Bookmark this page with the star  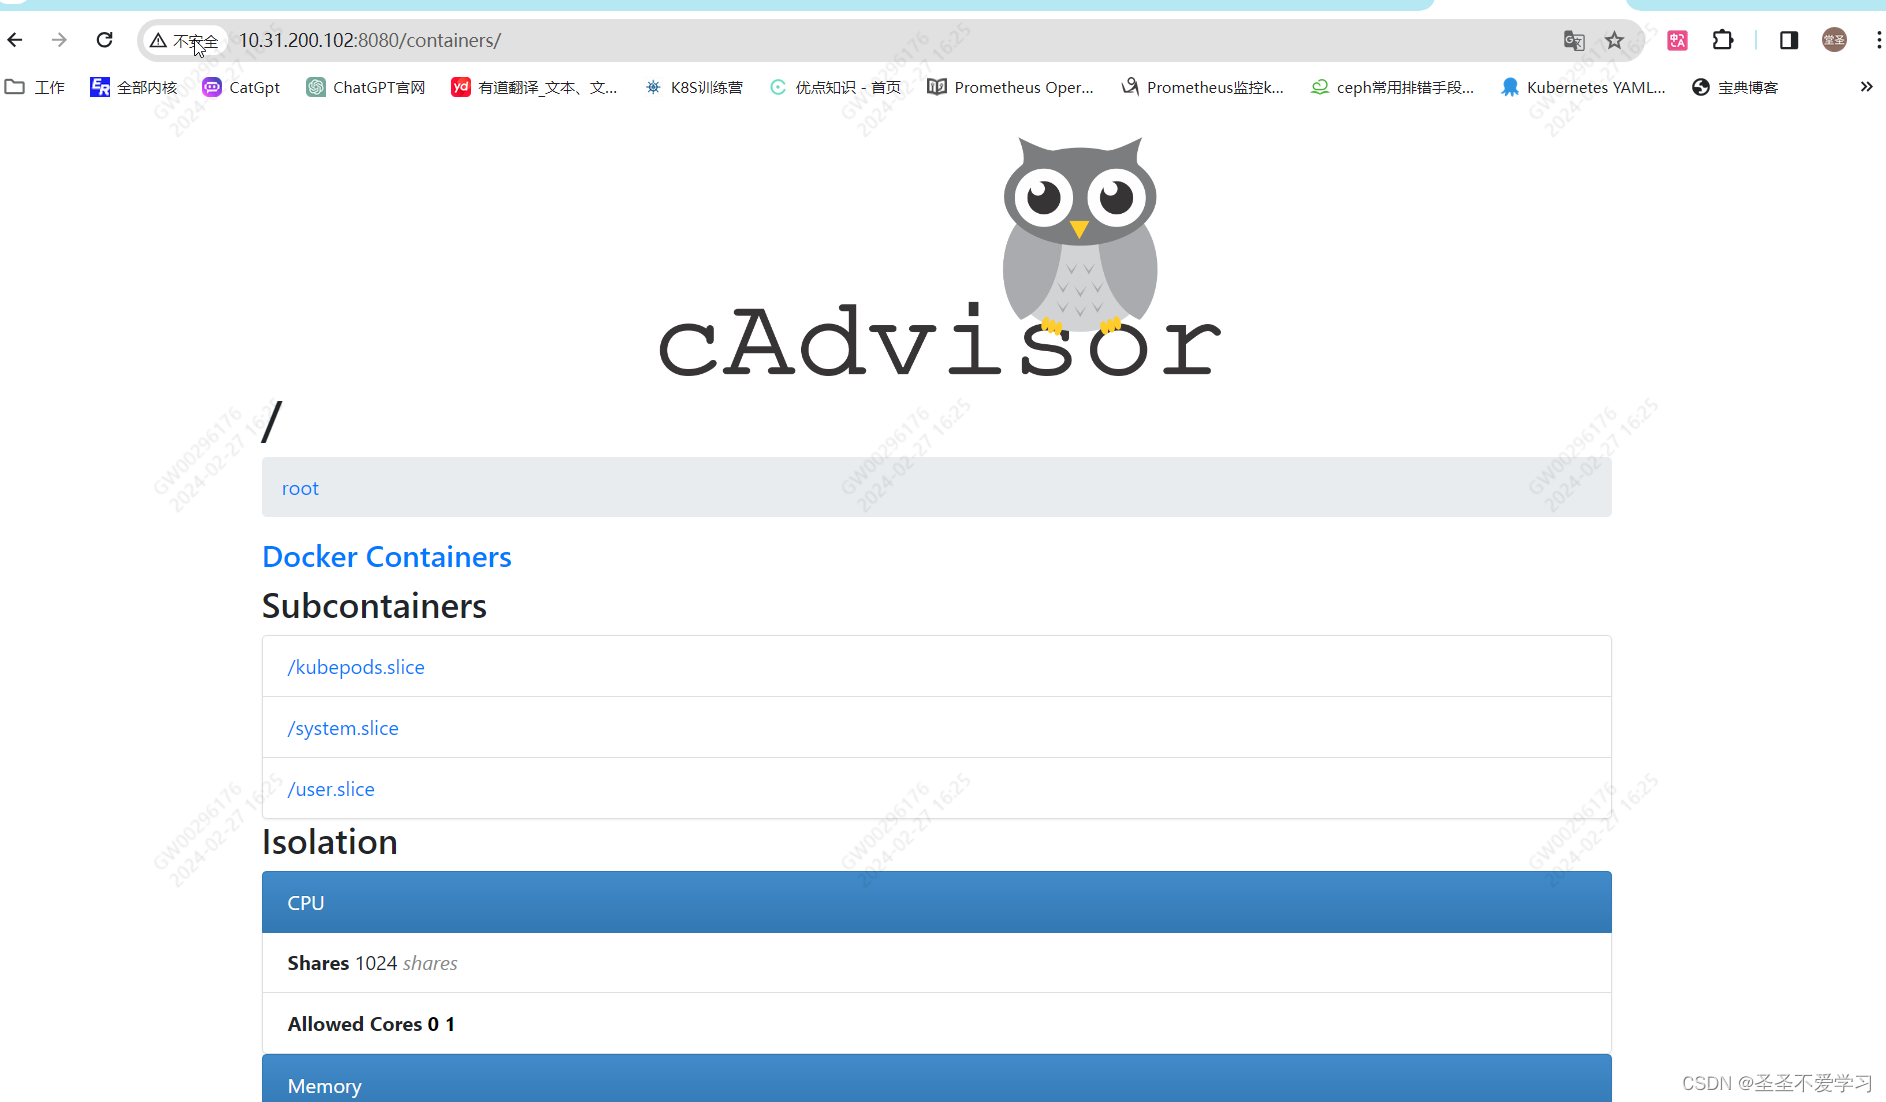pyautogui.click(x=1614, y=41)
